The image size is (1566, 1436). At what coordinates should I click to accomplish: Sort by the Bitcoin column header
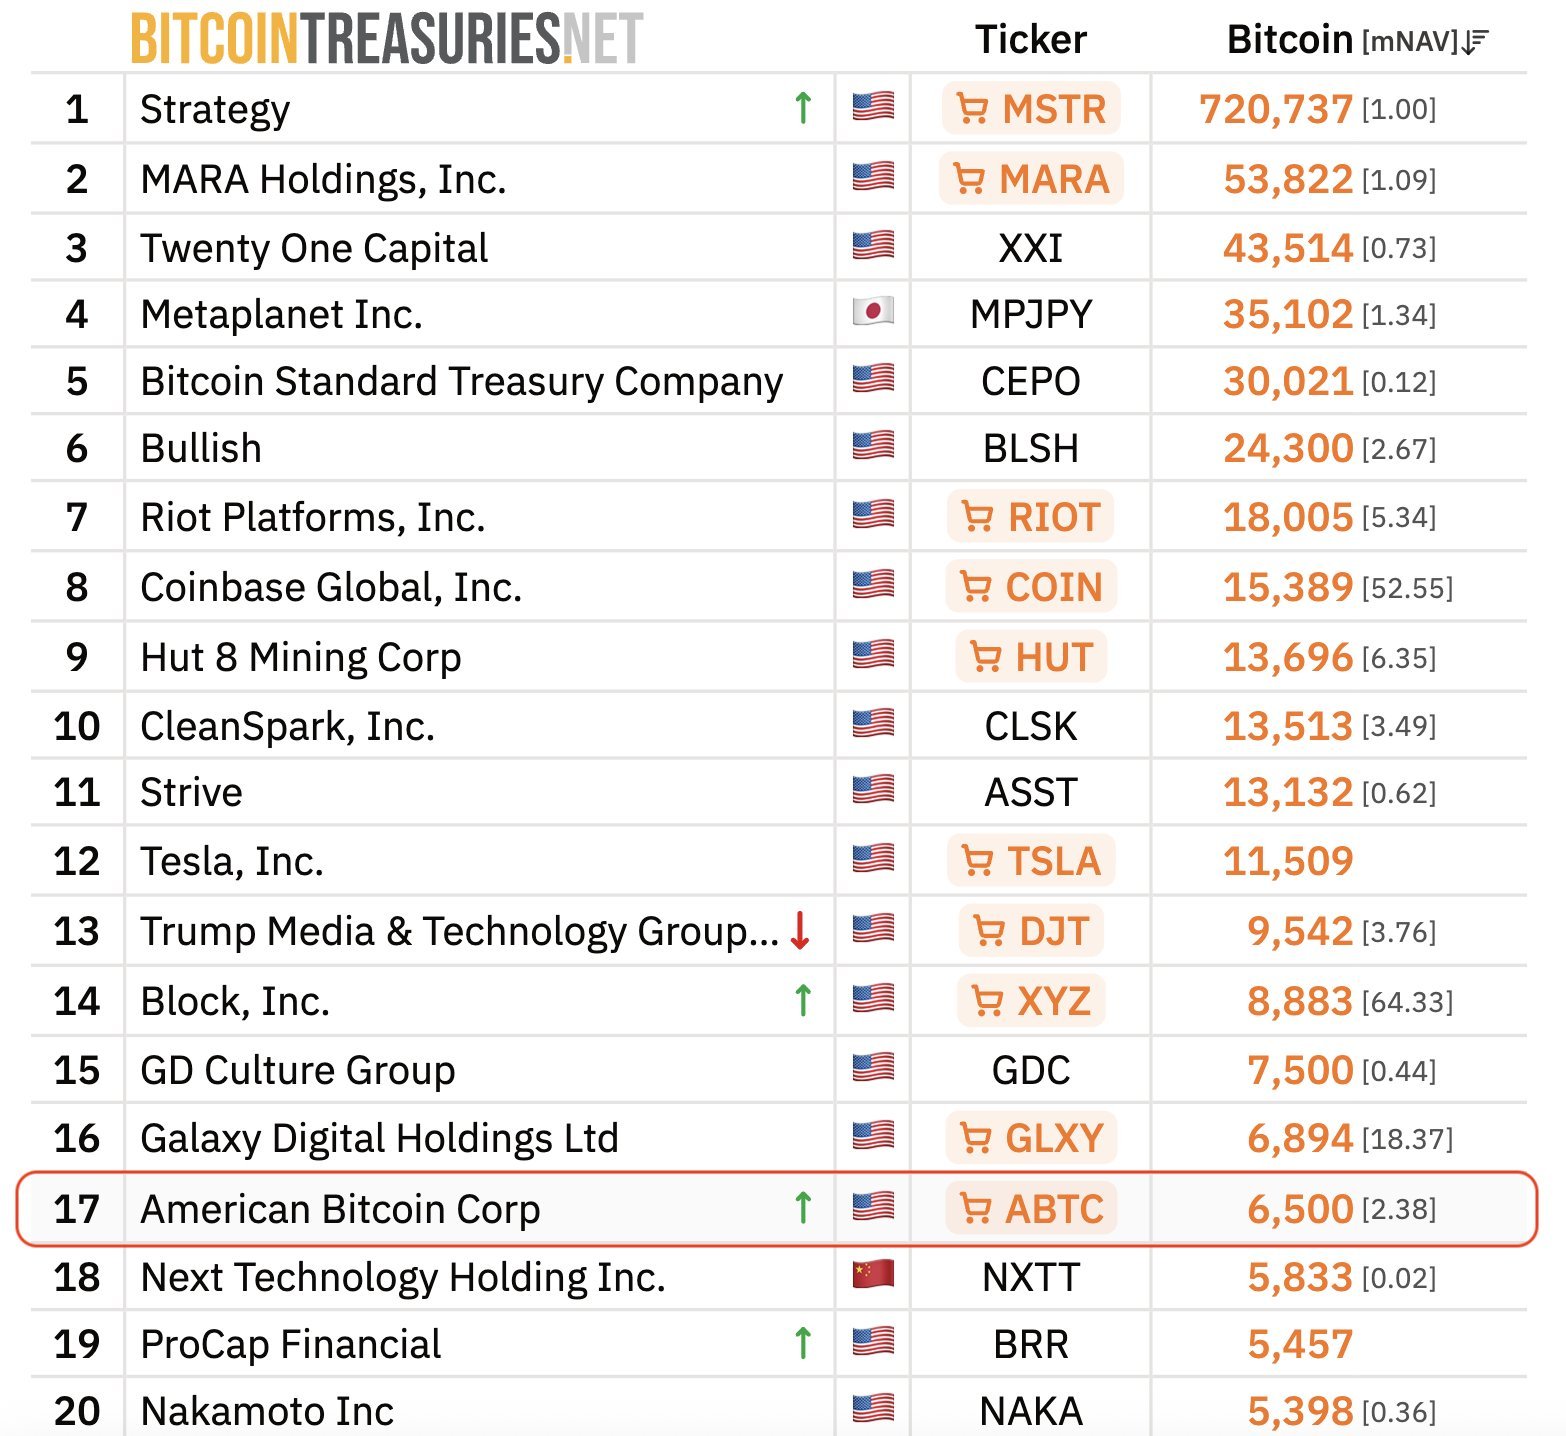click(1289, 40)
